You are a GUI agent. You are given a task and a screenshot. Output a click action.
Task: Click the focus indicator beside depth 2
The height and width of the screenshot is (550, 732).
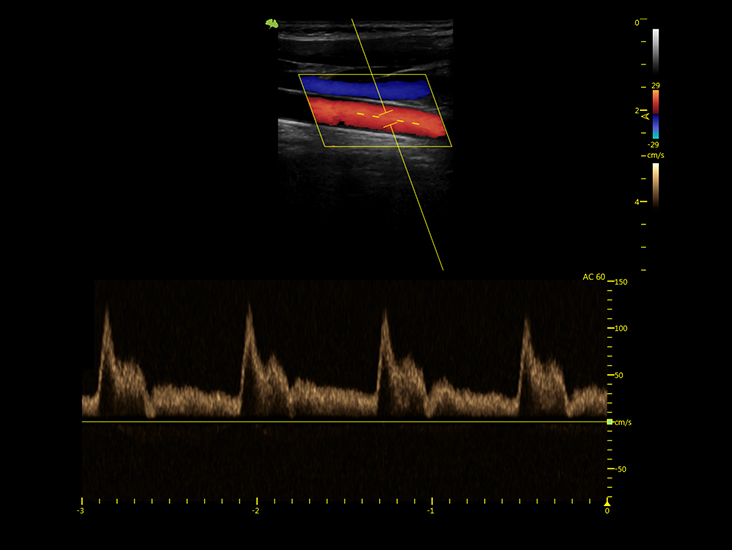[646, 115]
